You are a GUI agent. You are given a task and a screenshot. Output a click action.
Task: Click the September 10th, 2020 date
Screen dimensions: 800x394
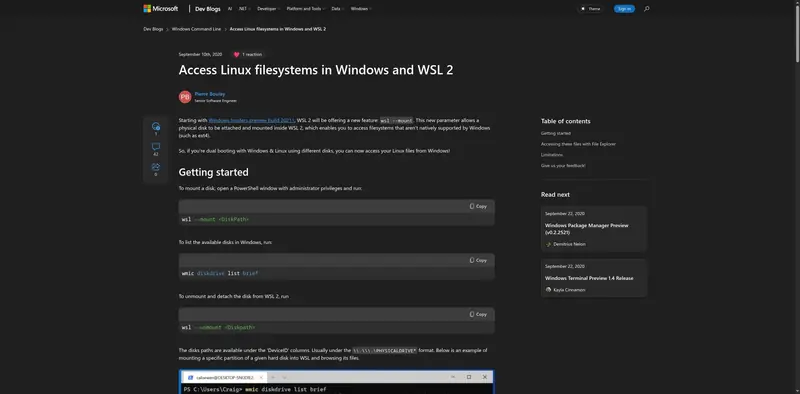200,54
